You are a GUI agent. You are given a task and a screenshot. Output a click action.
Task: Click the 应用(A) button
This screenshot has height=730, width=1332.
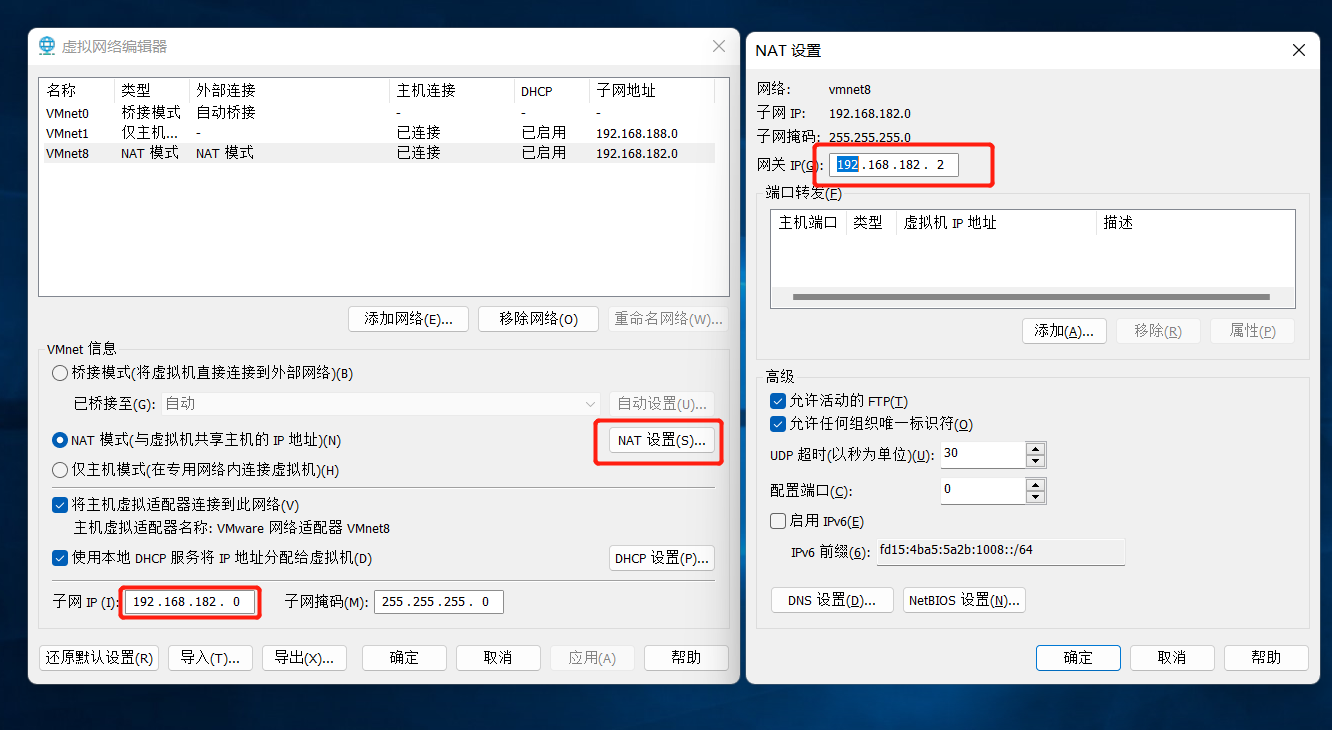pyautogui.click(x=592, y=658)
